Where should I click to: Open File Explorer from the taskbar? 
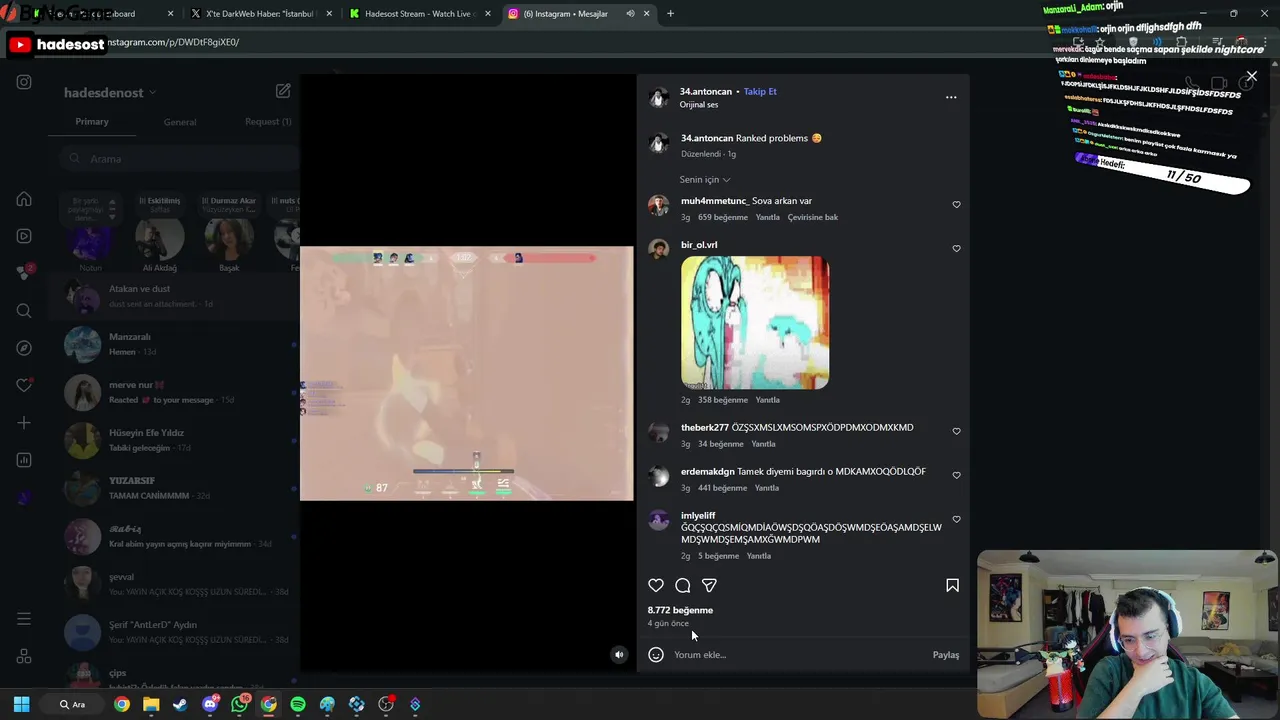click(151, 704)
